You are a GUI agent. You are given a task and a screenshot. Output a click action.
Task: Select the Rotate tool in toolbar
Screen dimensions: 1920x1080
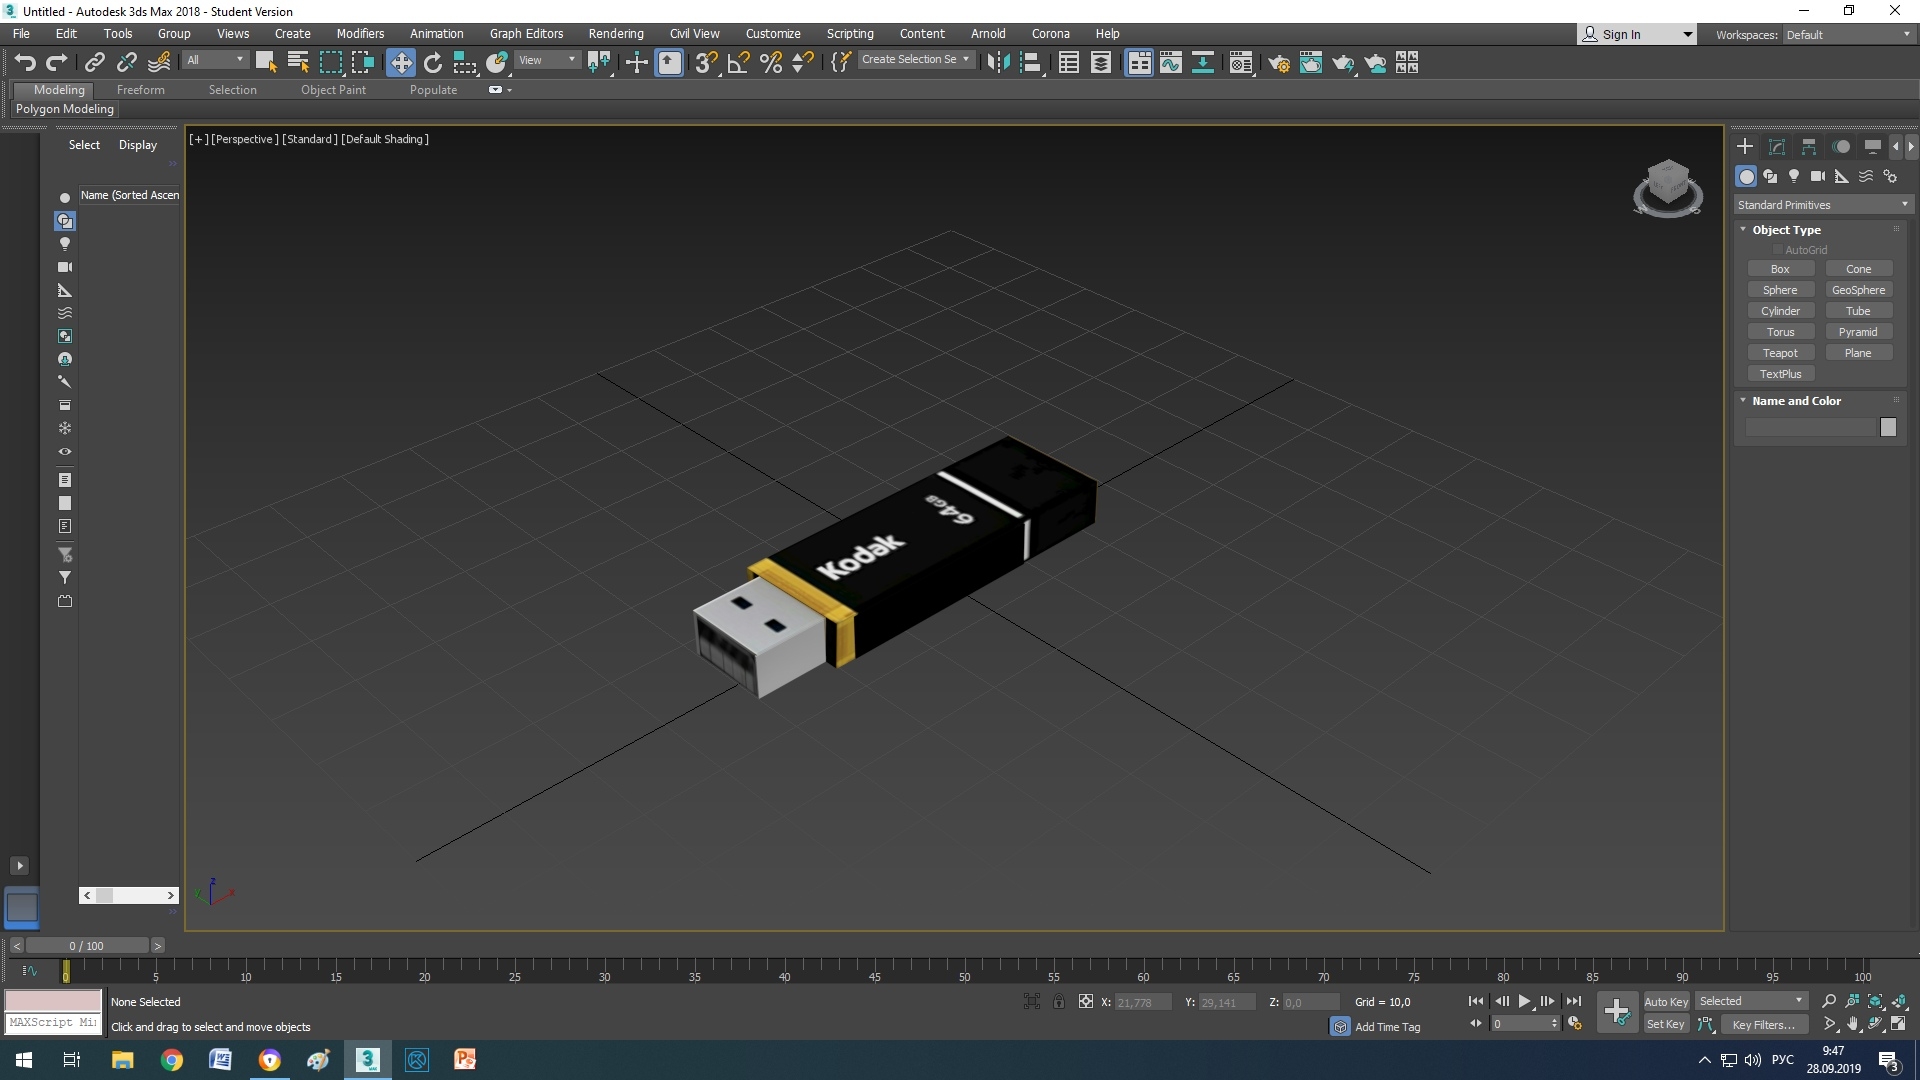point(432,63)
